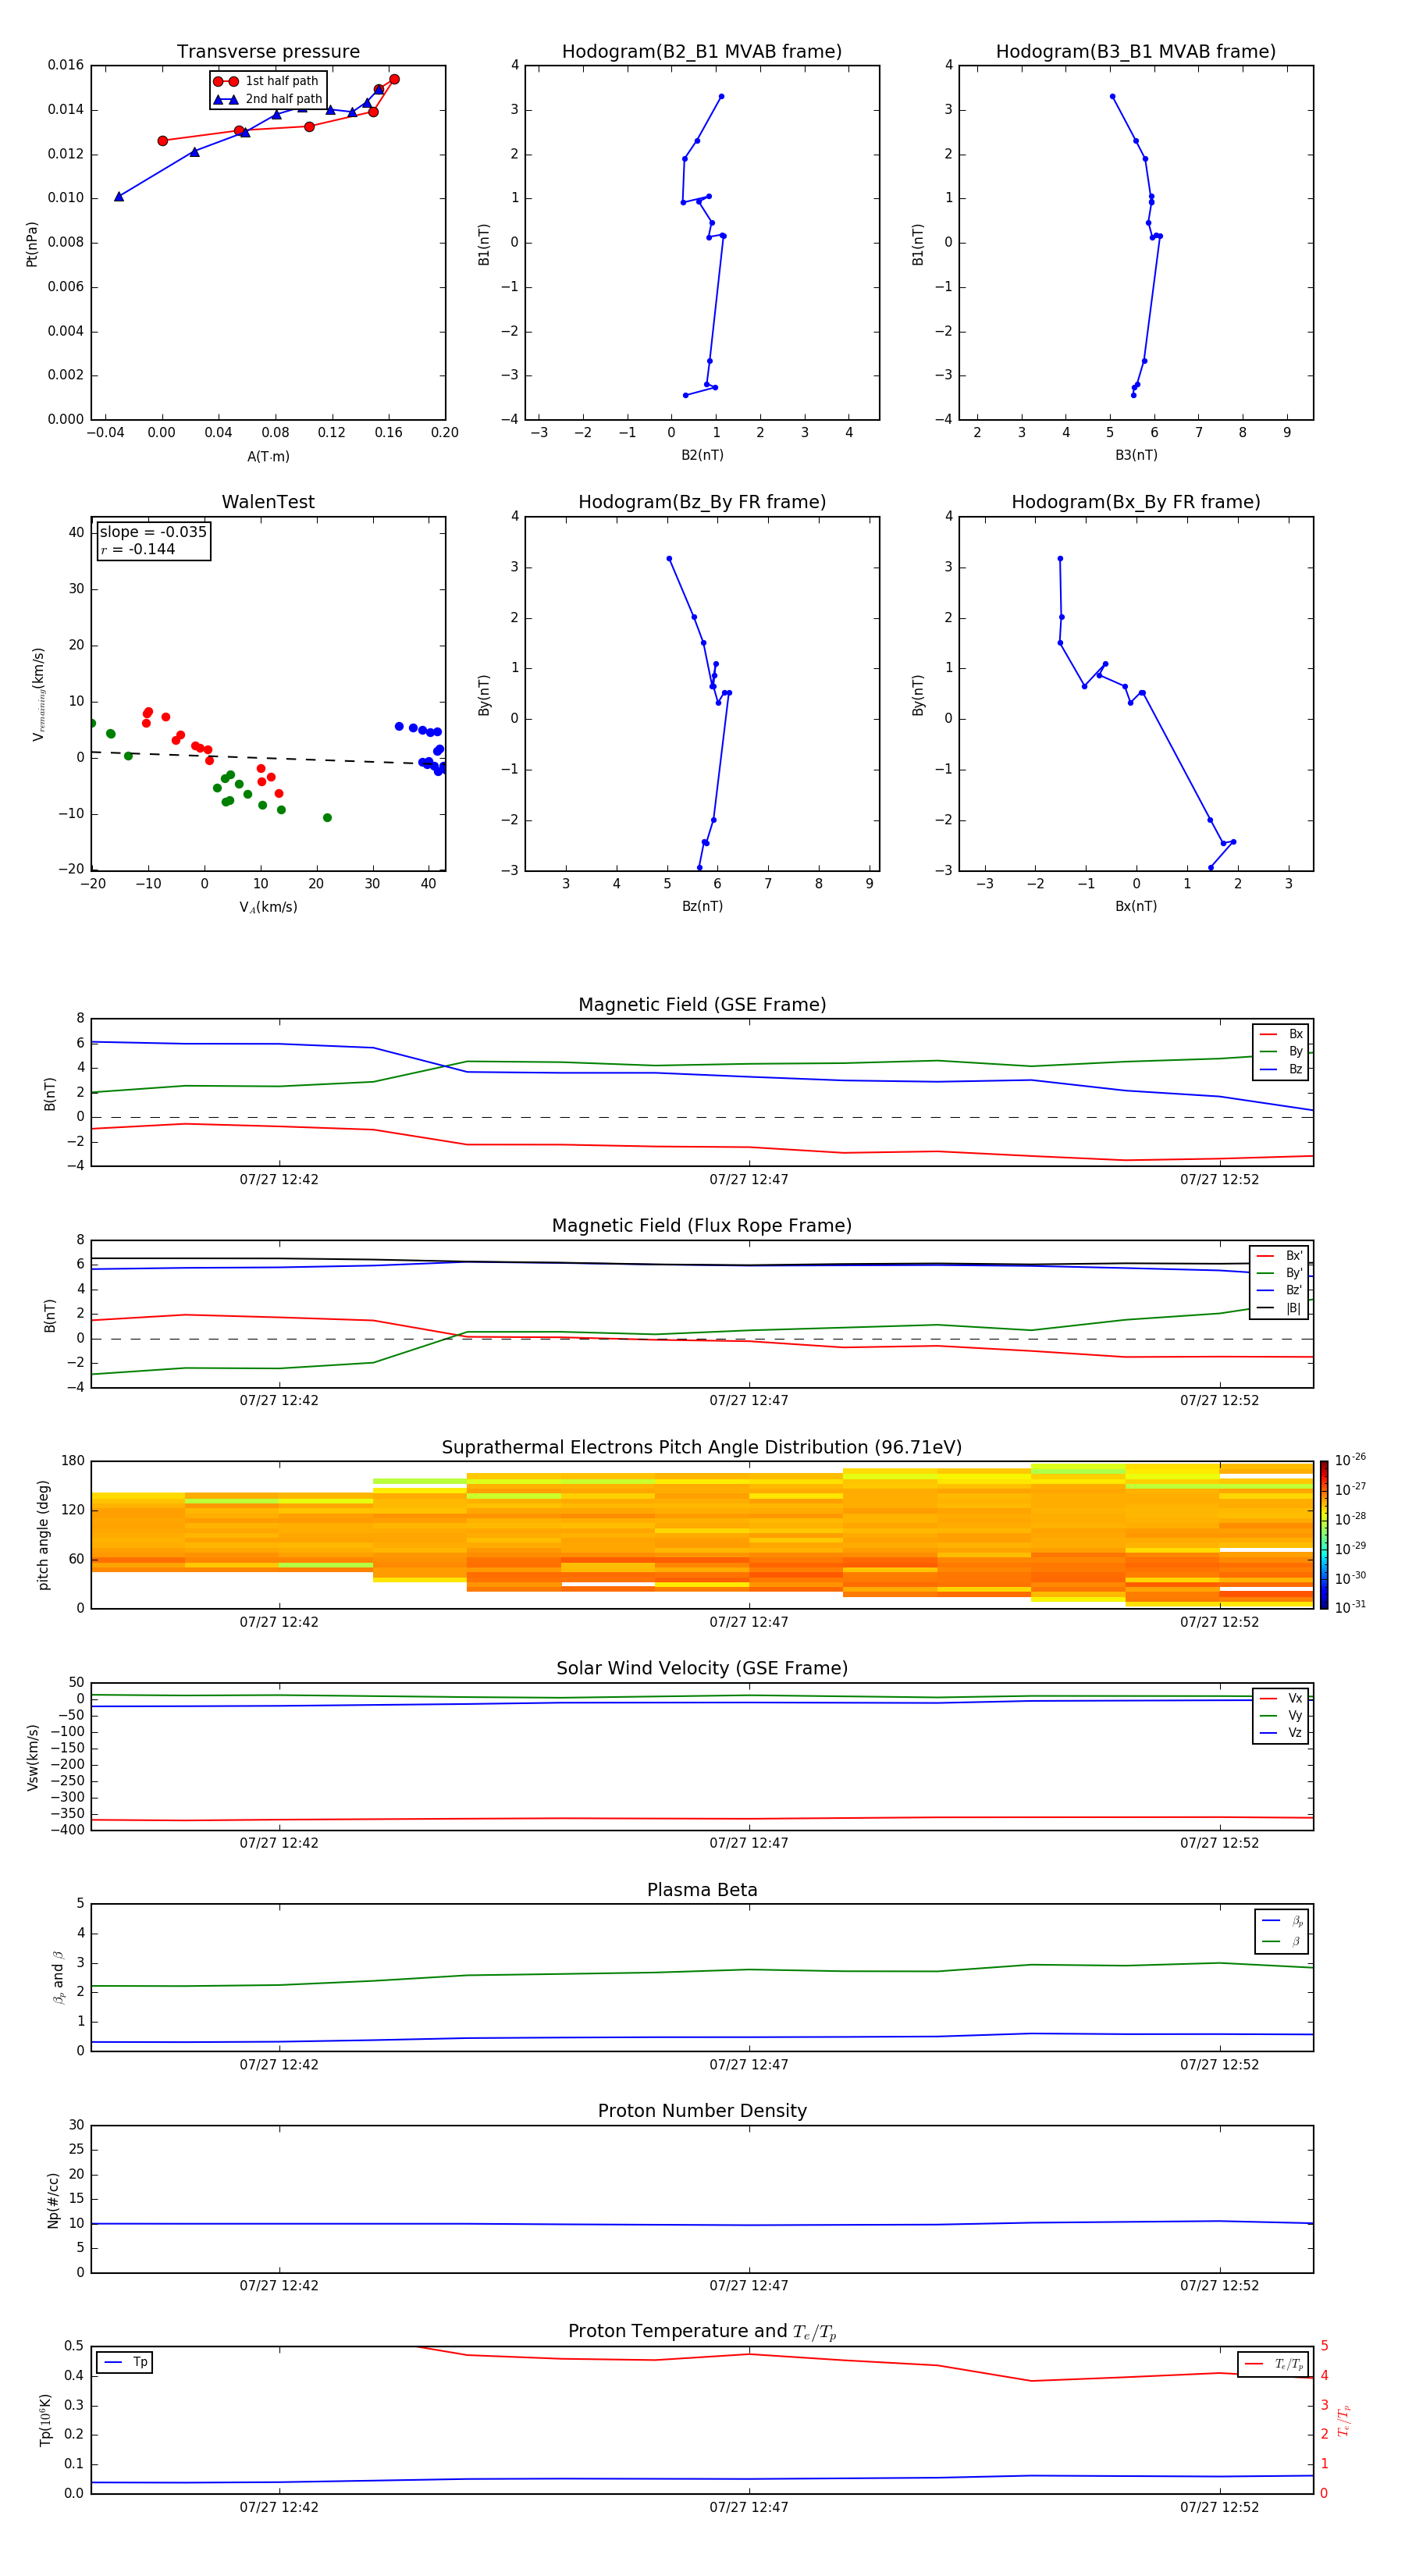Click the Suprathermal Electrons Pitch Angle title
The image size is (1405, 2576).
[702, 1447]
